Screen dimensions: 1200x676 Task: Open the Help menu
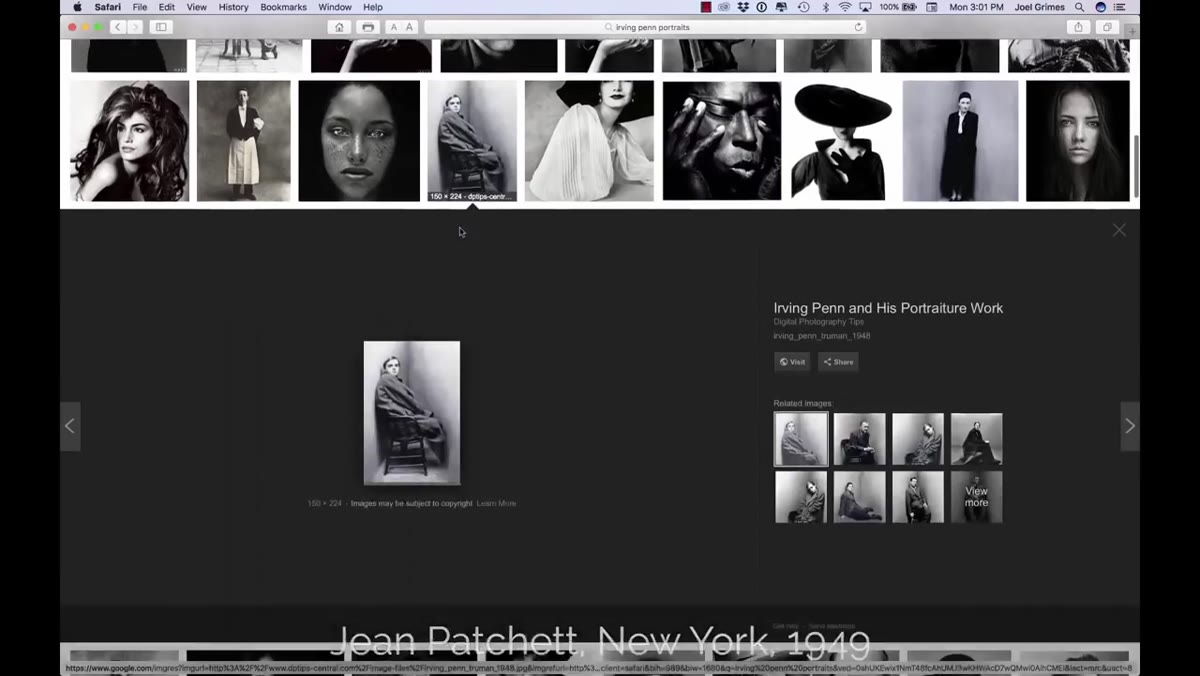point(373,7)
